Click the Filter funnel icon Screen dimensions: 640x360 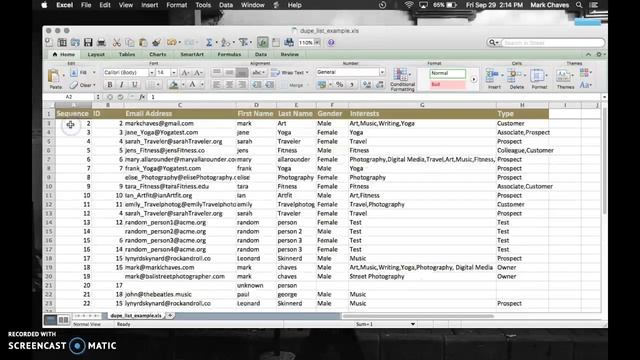[x=243, y=42]
